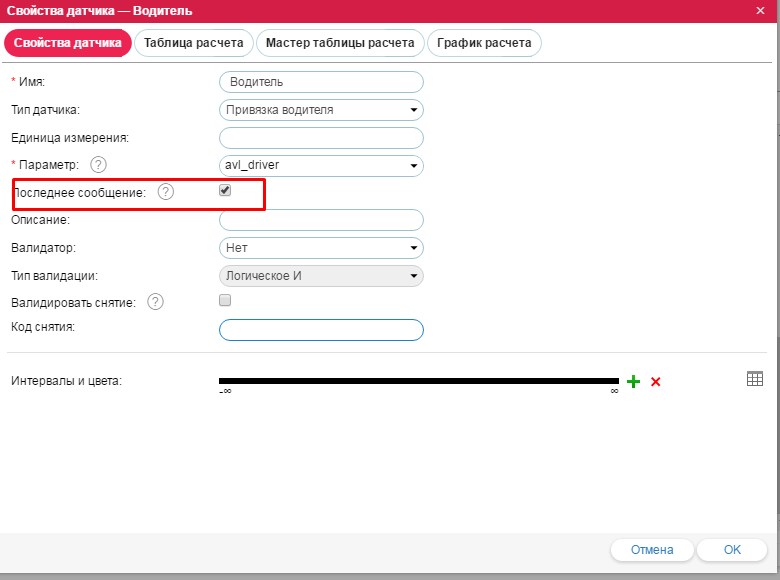Click the Код снятия input field
The width and height of the screenshot is (780, 580).
(x=320, y=330)
